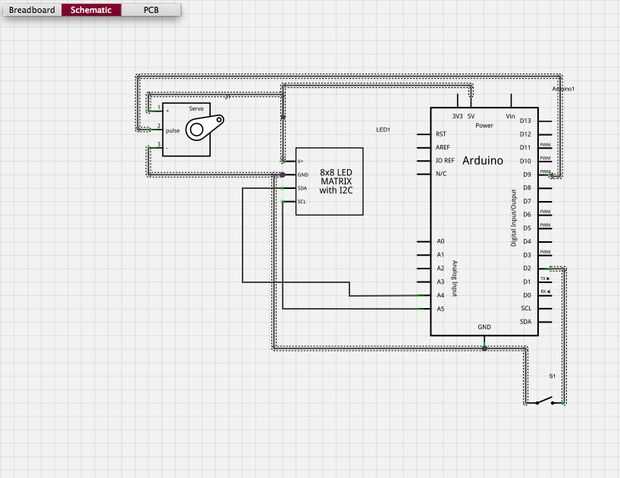620x478 pixels.
Task: Select the S1 switch symbol
Action: pos(544,402)
